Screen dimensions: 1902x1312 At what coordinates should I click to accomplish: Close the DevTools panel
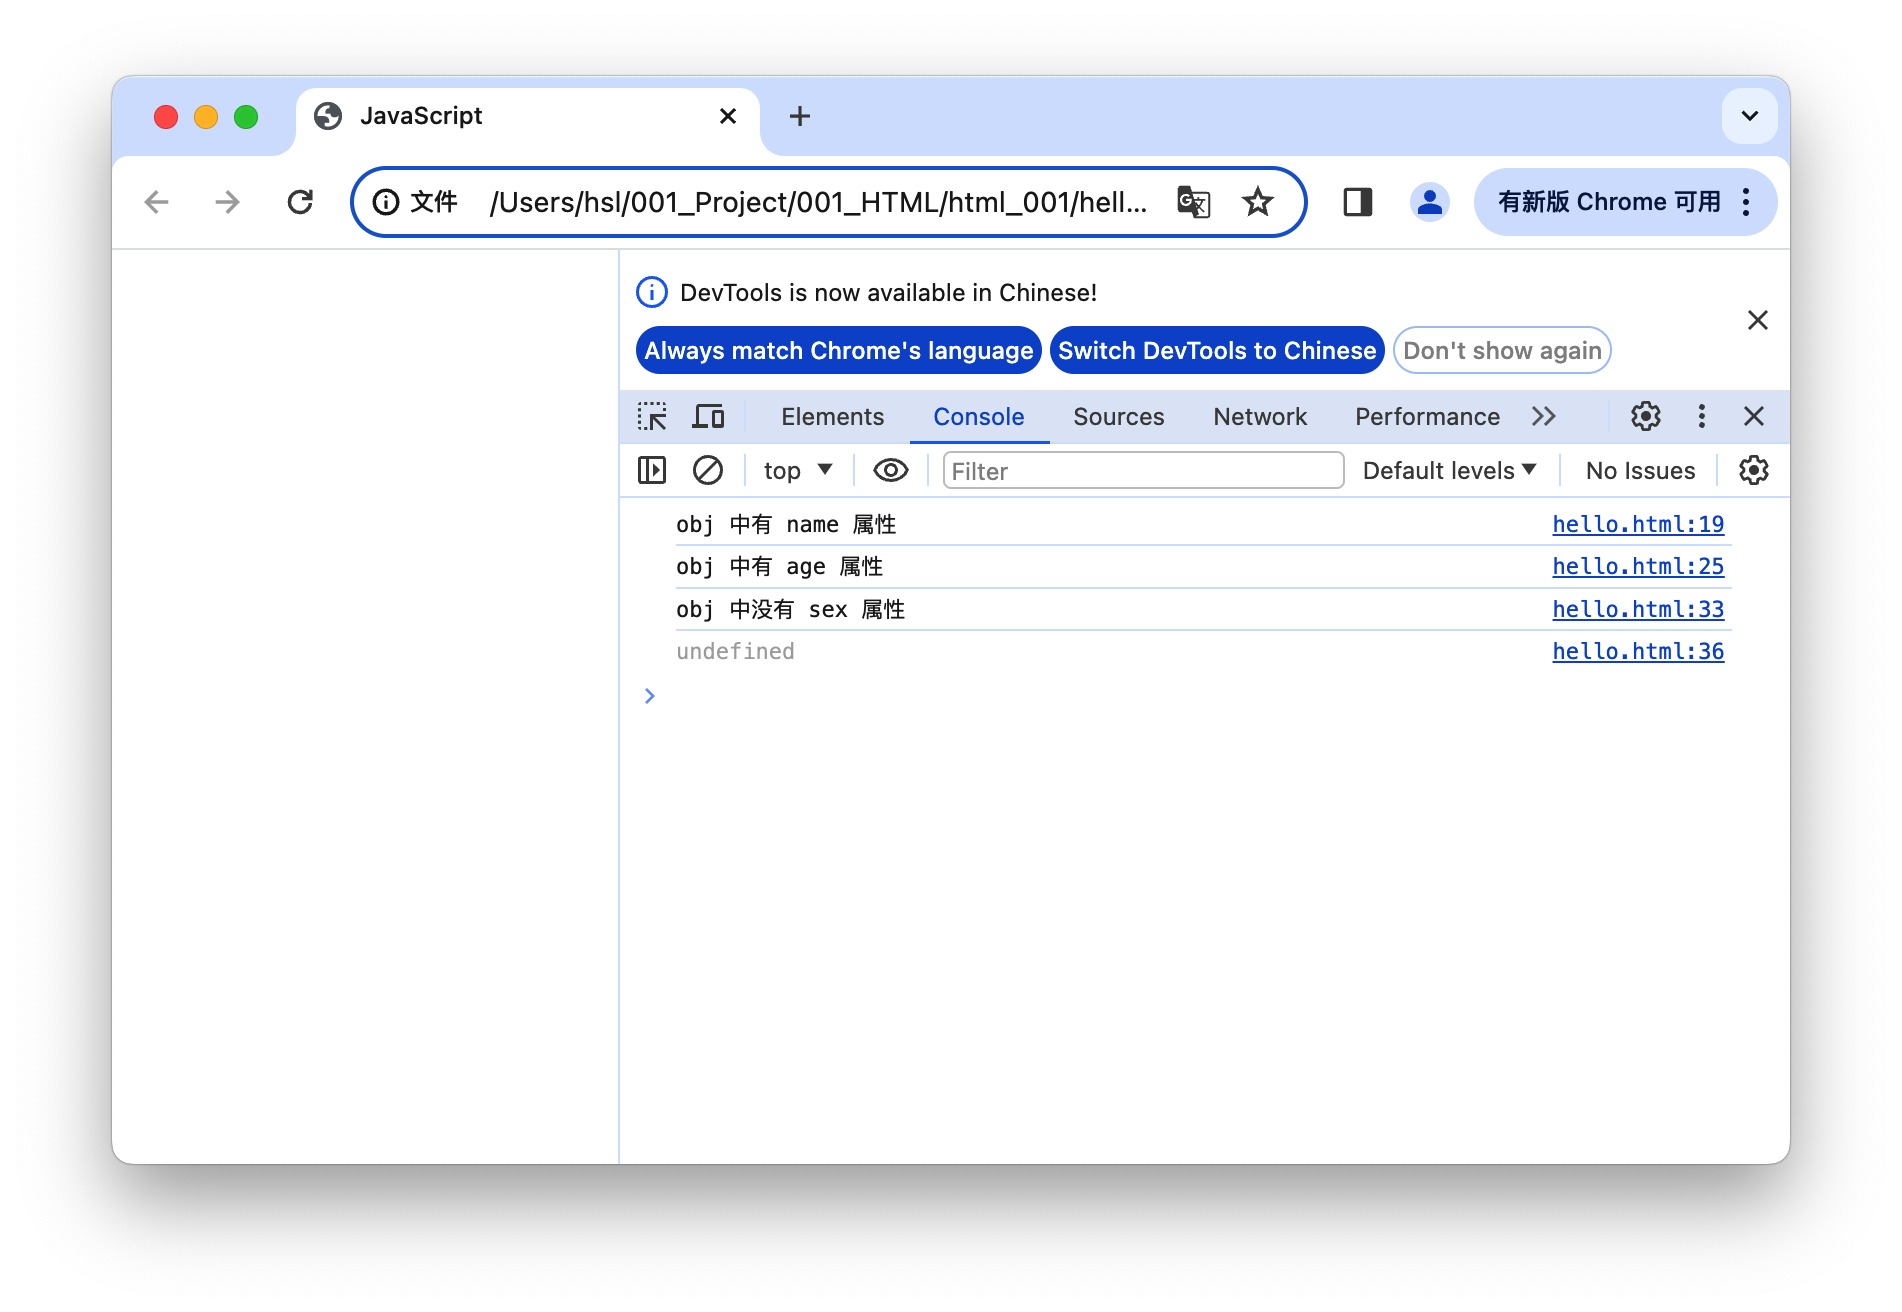[x=1754, y=416]
